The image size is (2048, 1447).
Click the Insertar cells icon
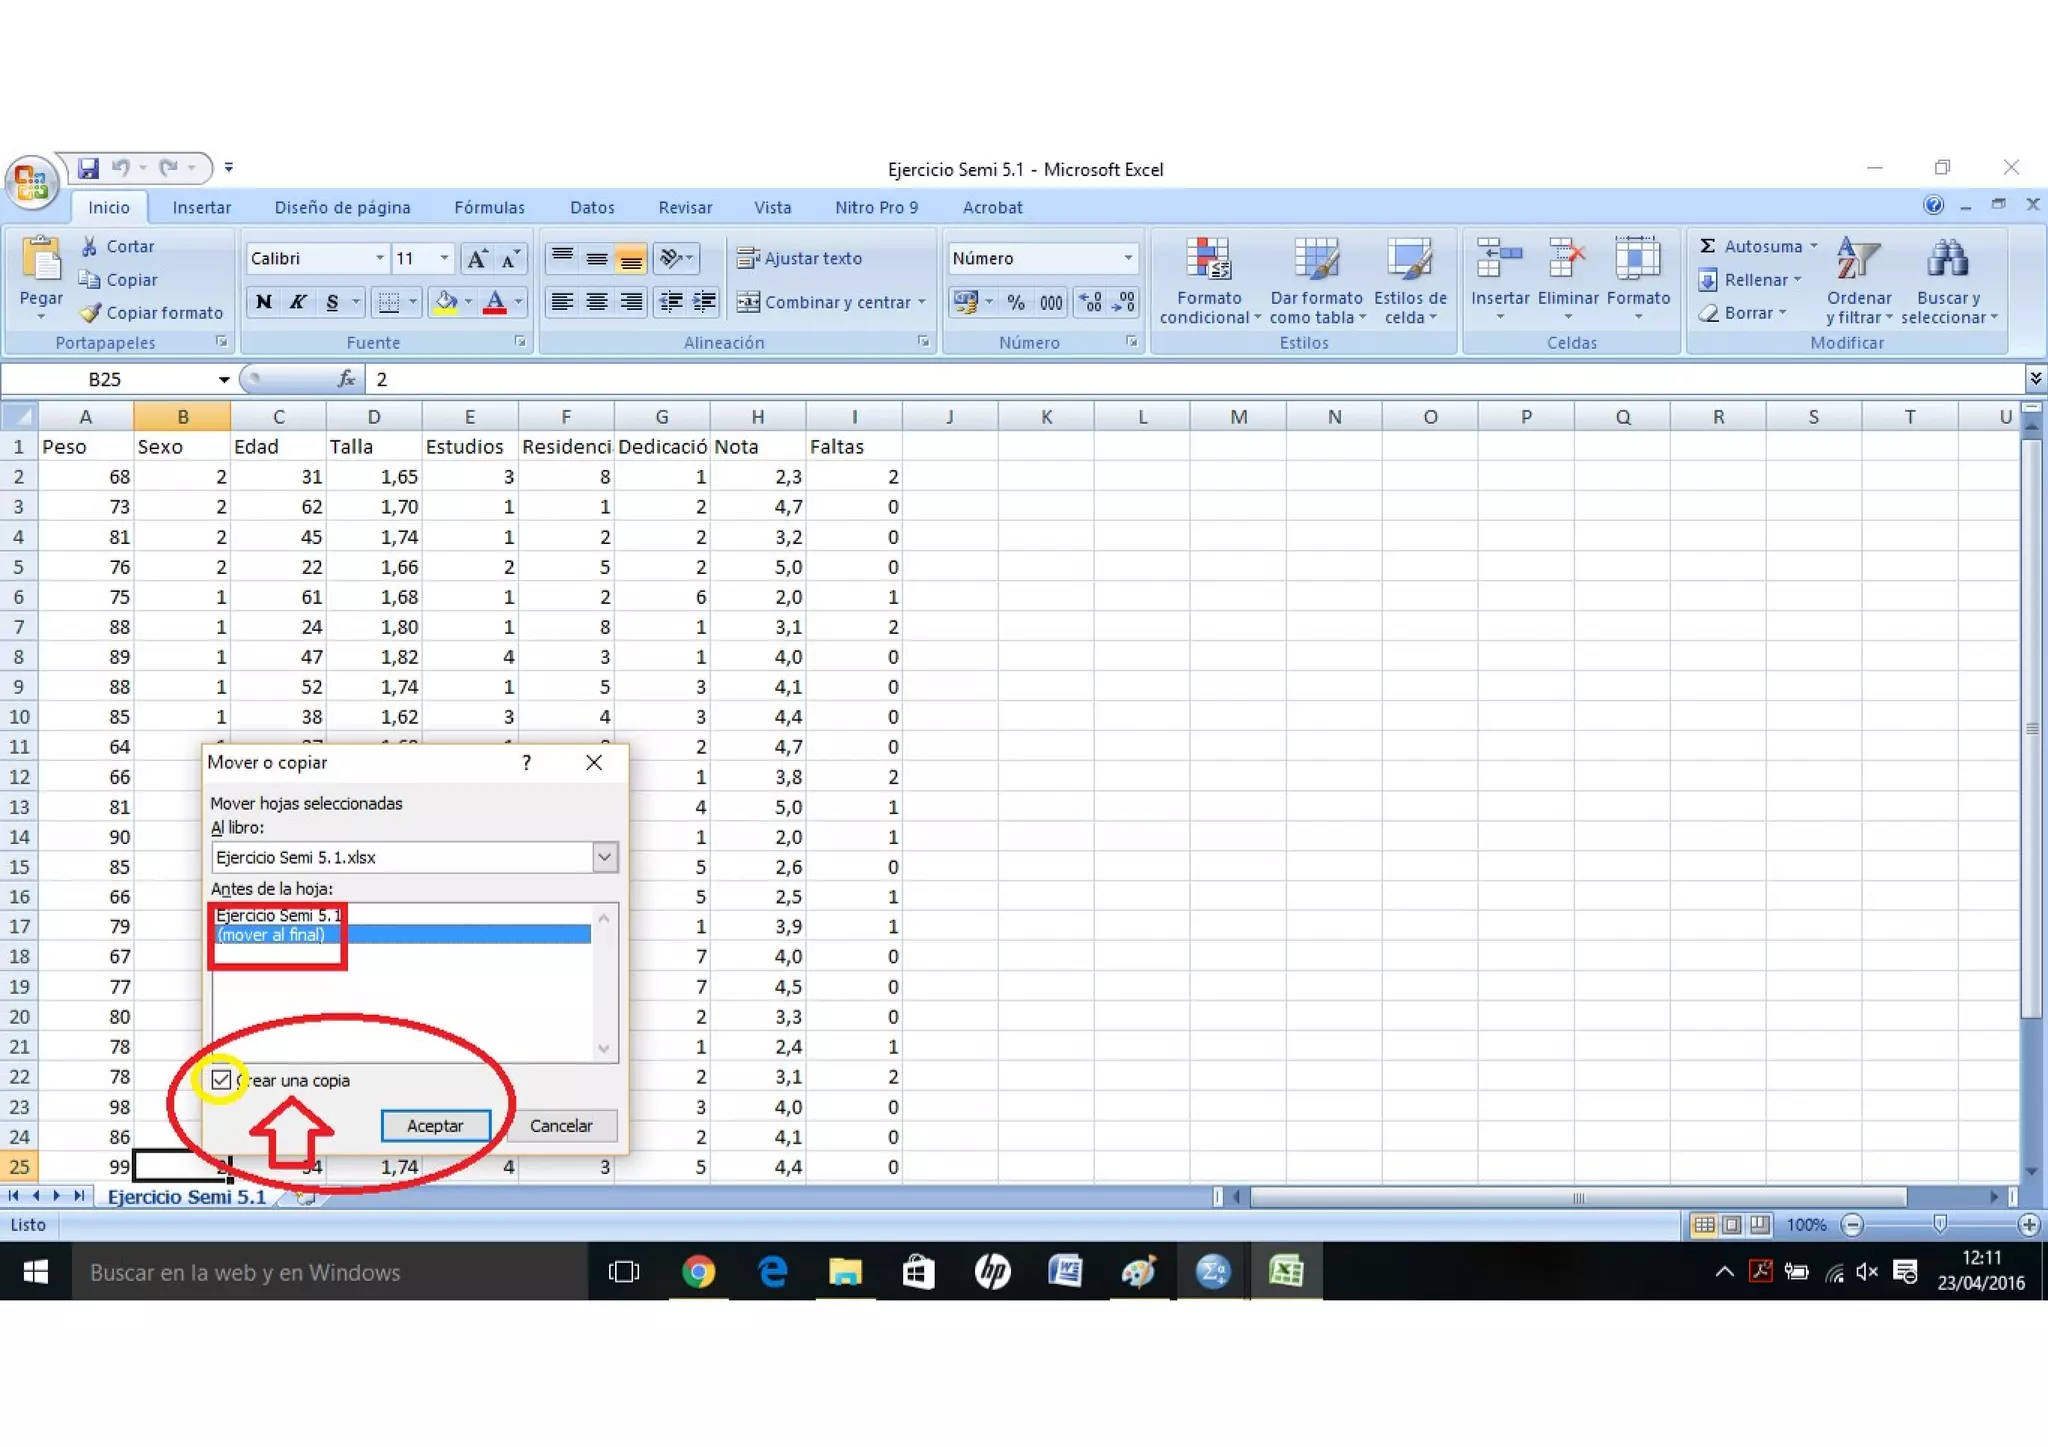(1499, 257)
